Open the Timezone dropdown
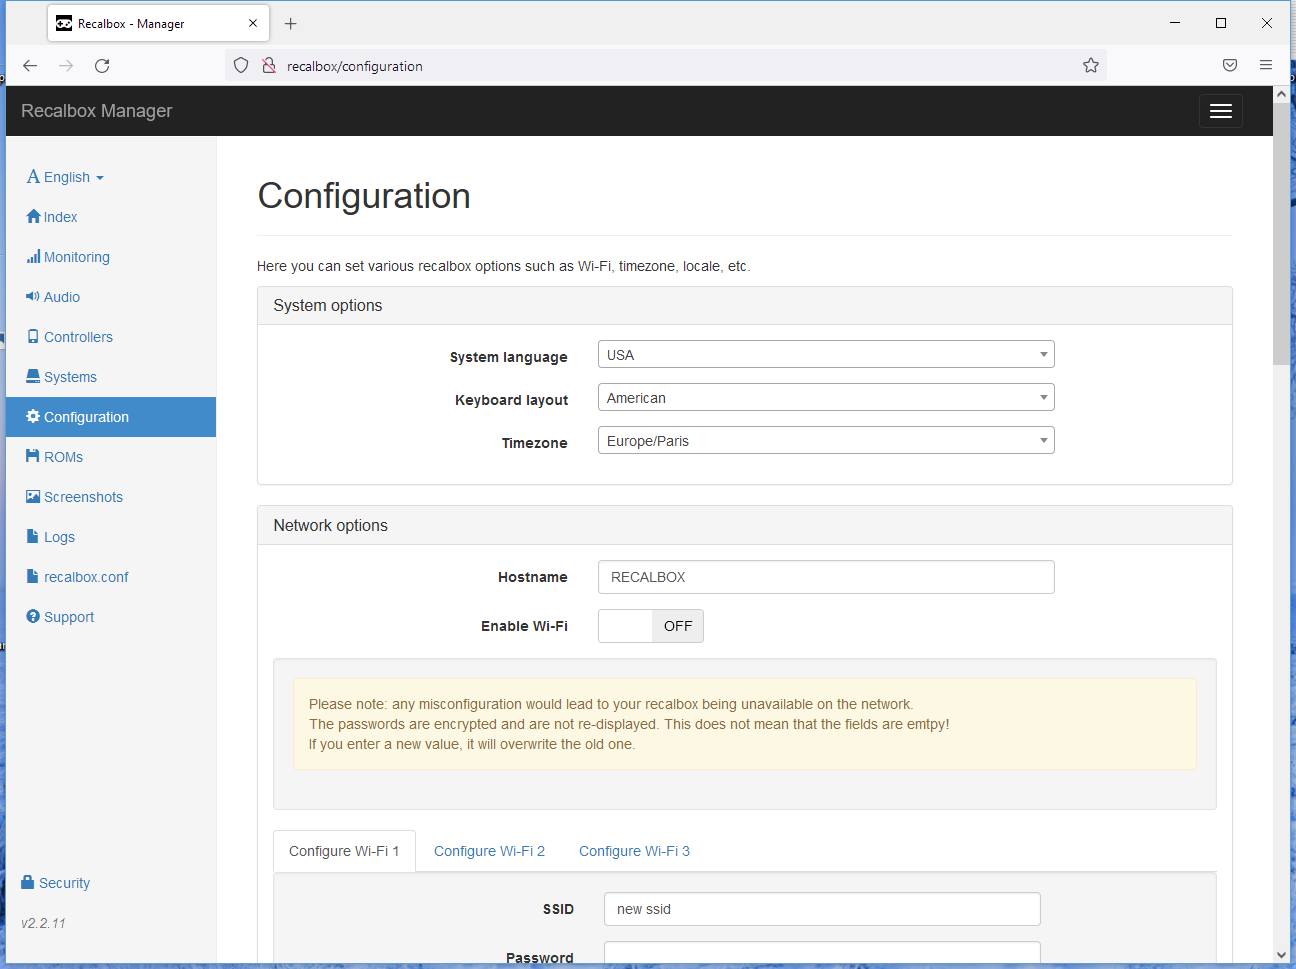This screenshot has height=969, width=1296. 826,441
